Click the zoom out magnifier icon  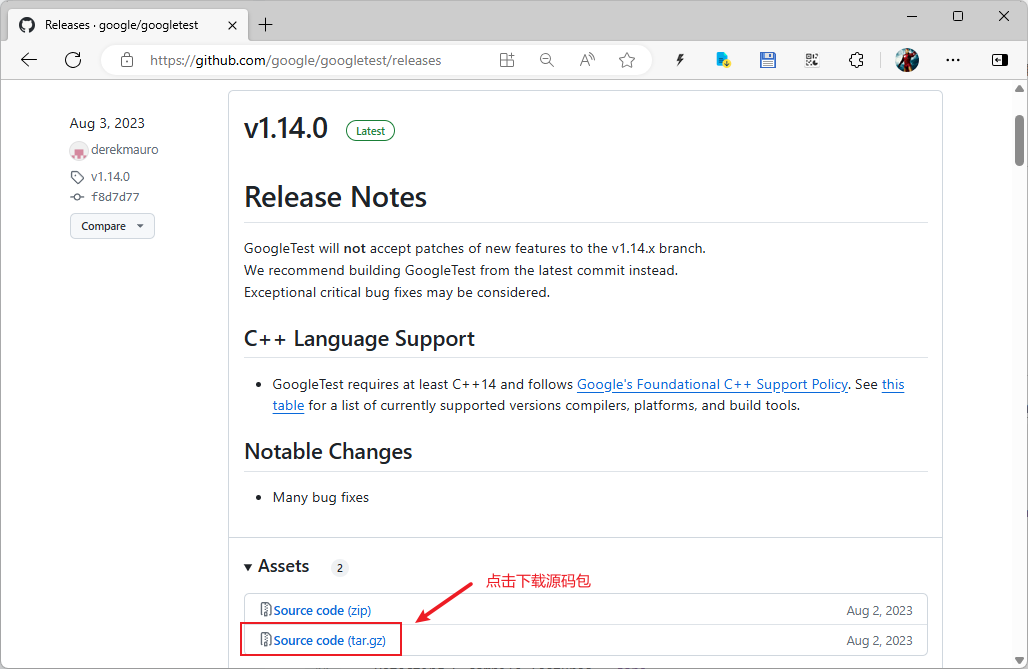click(x=547, y=60)
